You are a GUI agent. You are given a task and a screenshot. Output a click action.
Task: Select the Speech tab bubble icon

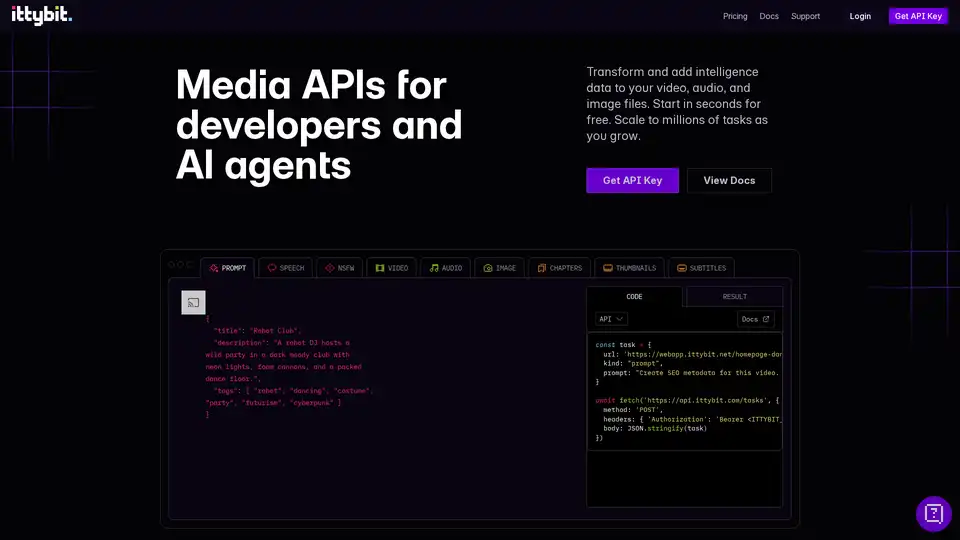(271, 268)
